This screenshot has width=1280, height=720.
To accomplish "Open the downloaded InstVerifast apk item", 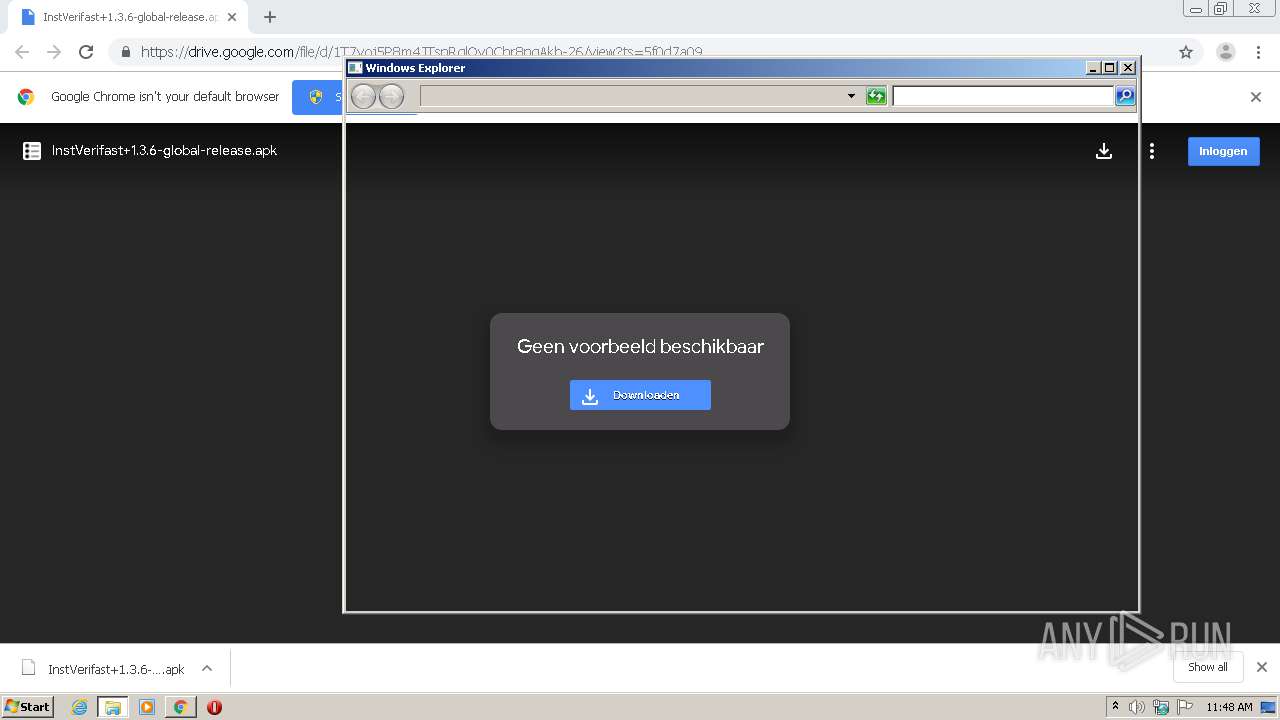I will (103, 669).
